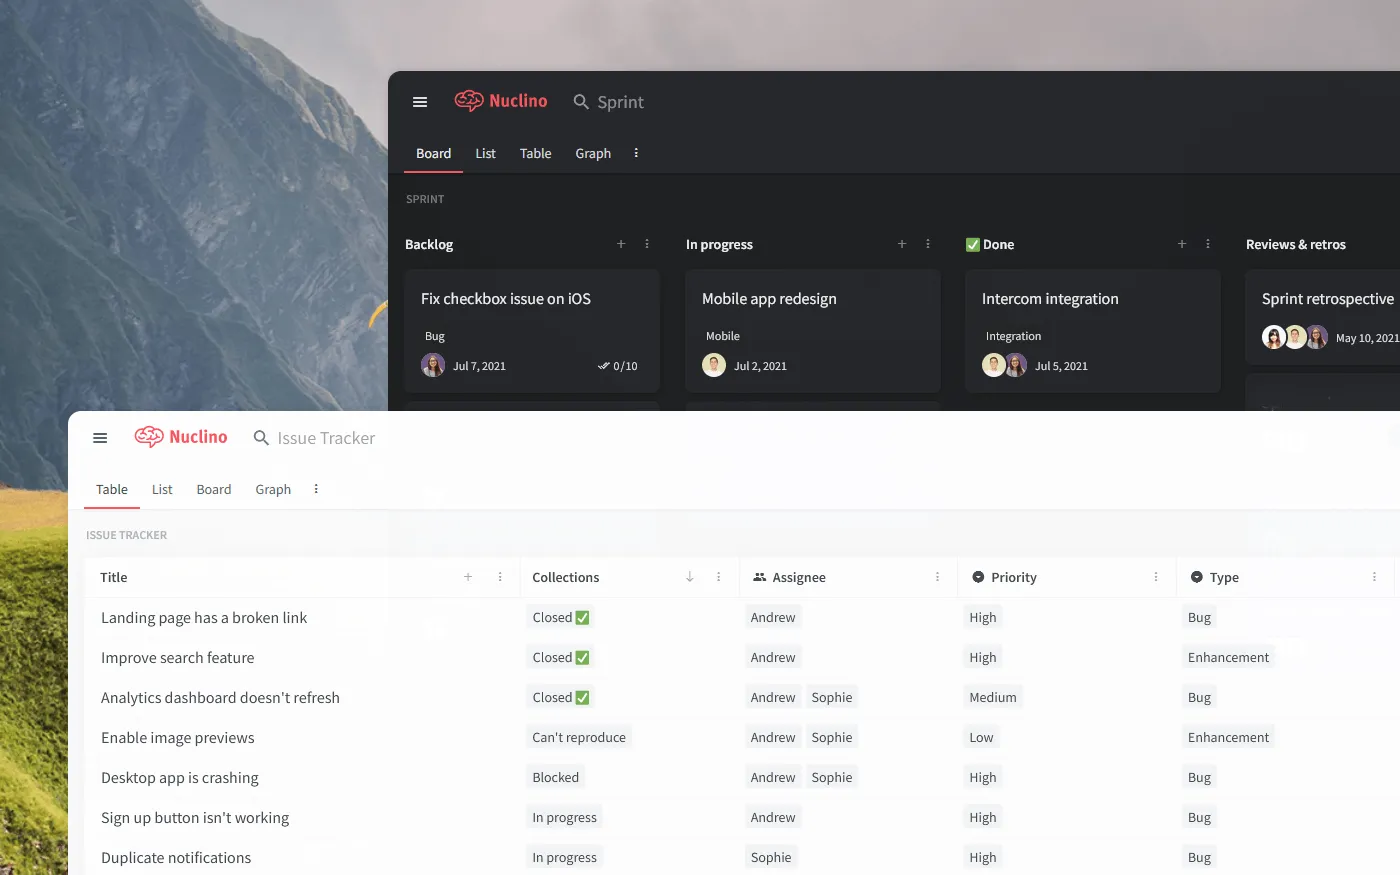Image resolution: width=1400 pixels, height=875 pixels.
Task: Click Issue Tracker search field
Action: point(326,438)
